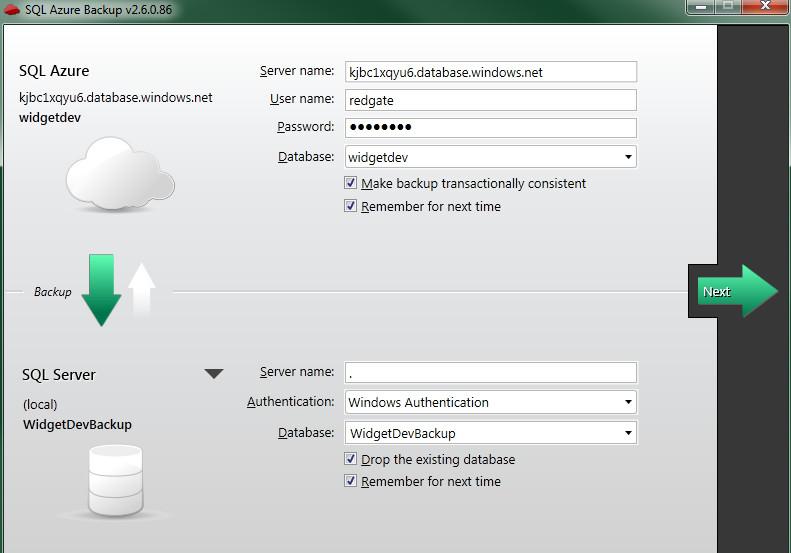Focus the SQL Server Server name field

tap(491, 372)
